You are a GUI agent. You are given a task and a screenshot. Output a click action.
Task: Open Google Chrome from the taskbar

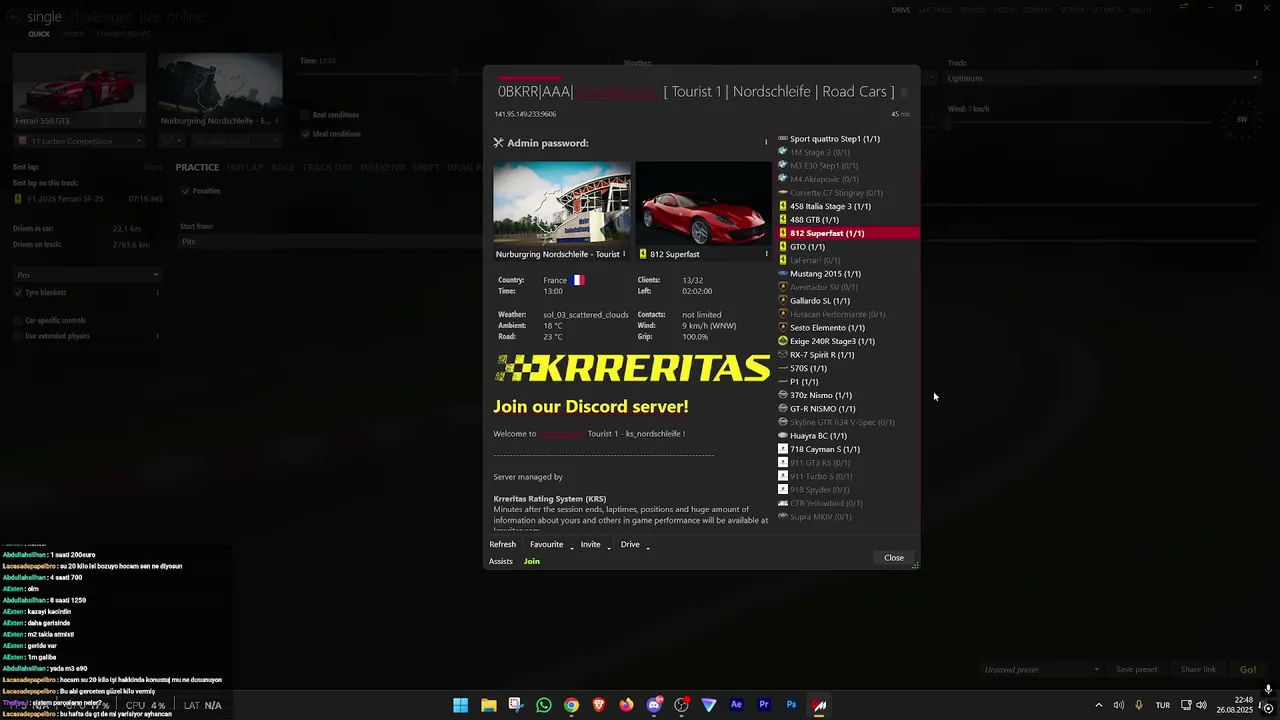(x=571, y=705)
